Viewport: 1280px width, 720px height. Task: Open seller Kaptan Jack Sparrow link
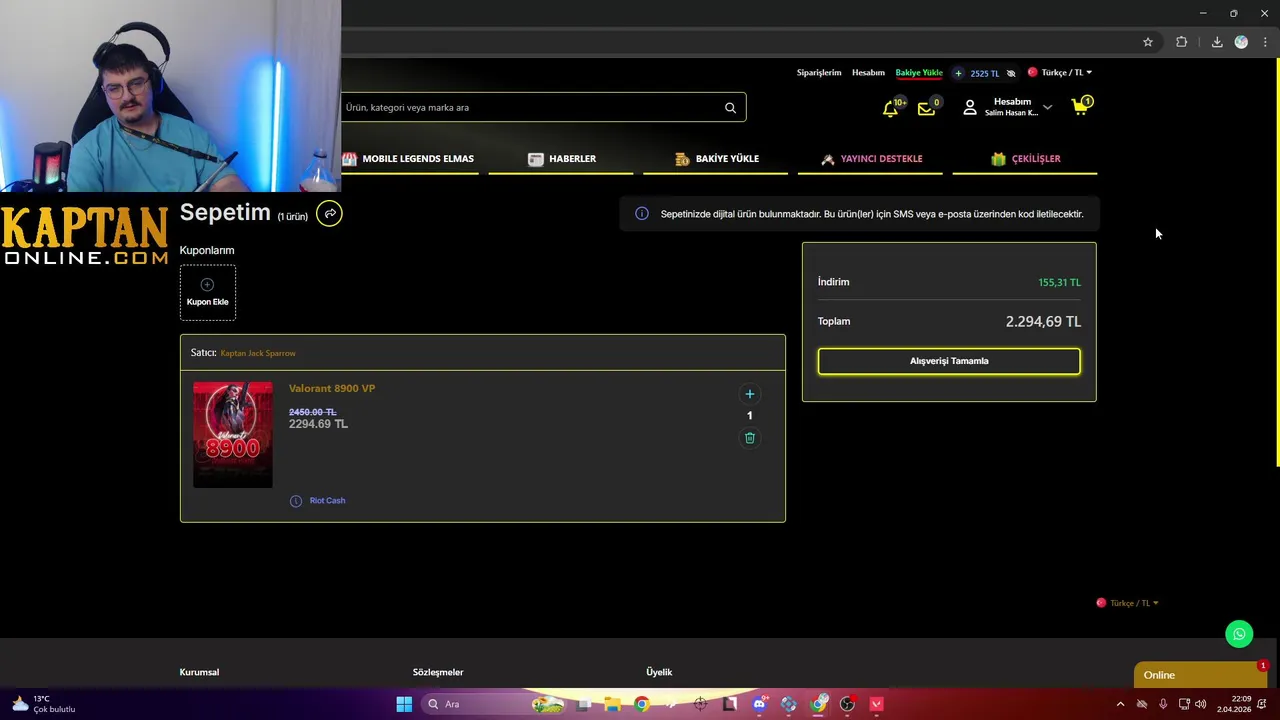click(258, 353)
